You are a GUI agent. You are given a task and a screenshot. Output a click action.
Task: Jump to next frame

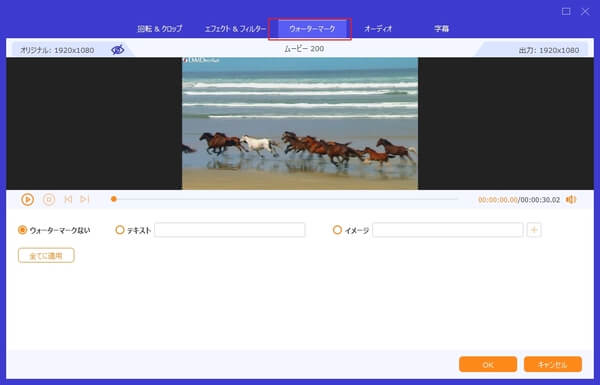point(85,199)
